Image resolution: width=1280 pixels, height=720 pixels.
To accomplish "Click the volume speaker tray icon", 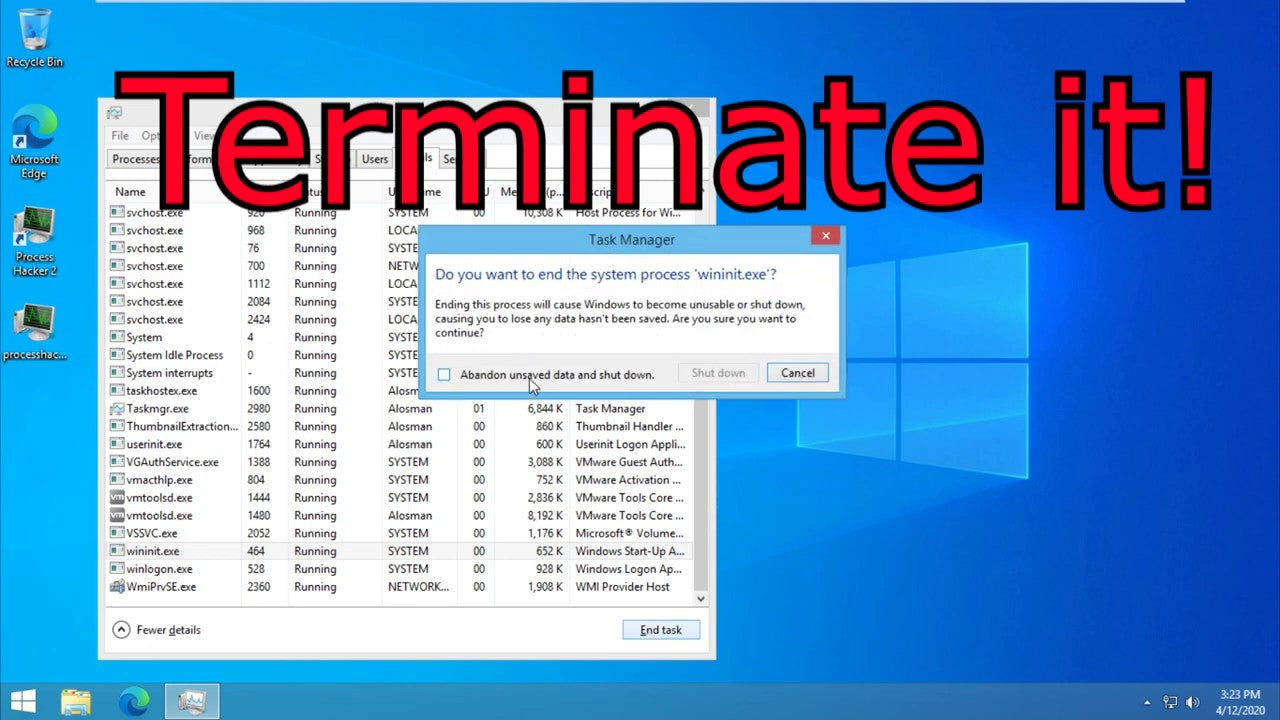I will click(1192, 702).
